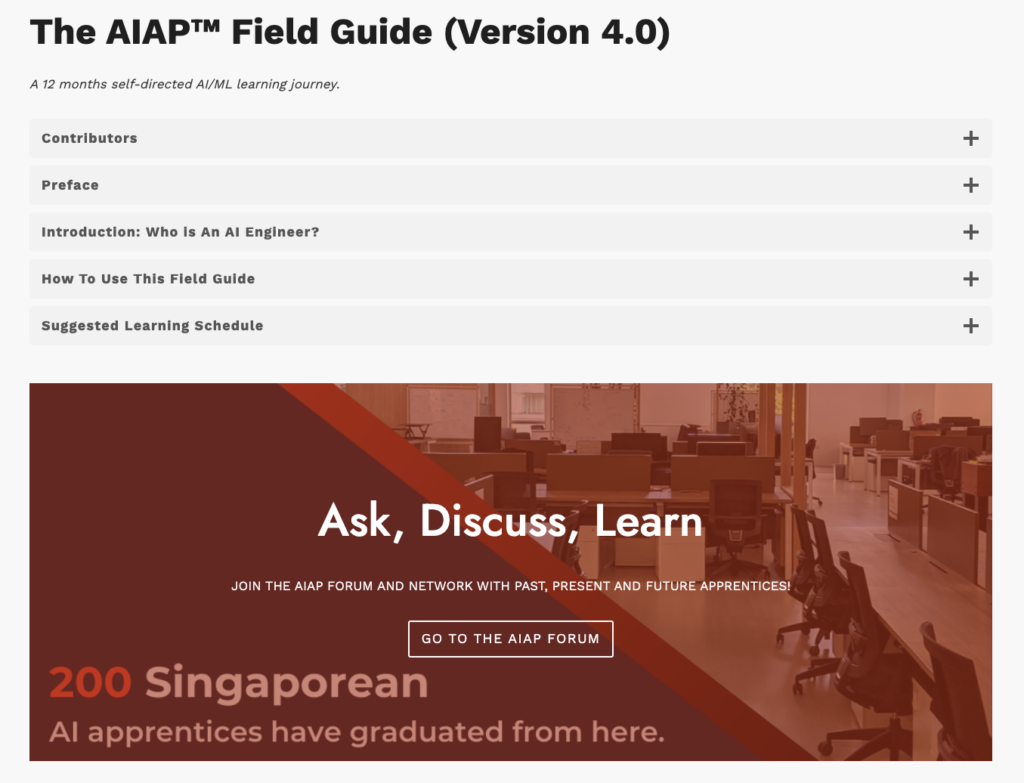Click the AIAP Field Guide Version 4.0 title
Image resolution: width=1024 pixels, height=783 pixels.
click(x=350, y=32)
